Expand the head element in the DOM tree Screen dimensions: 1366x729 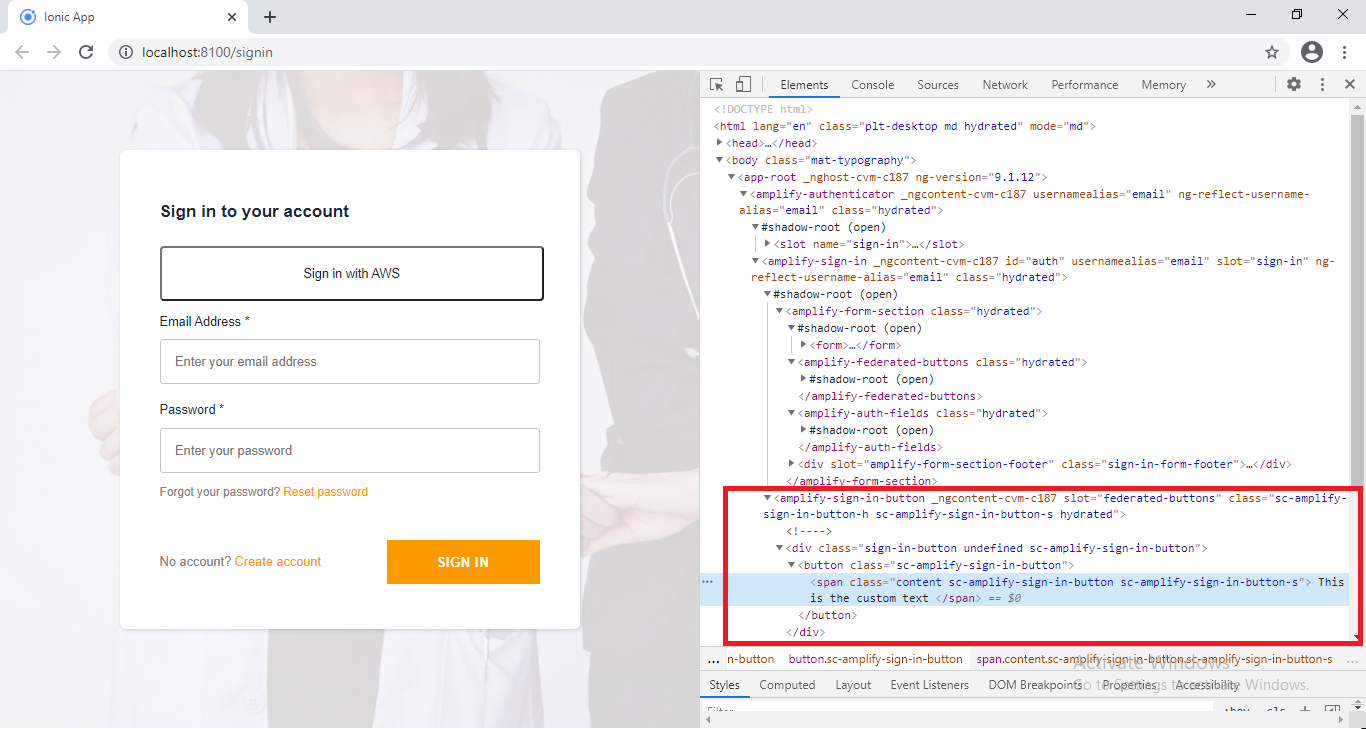[720, 142]
